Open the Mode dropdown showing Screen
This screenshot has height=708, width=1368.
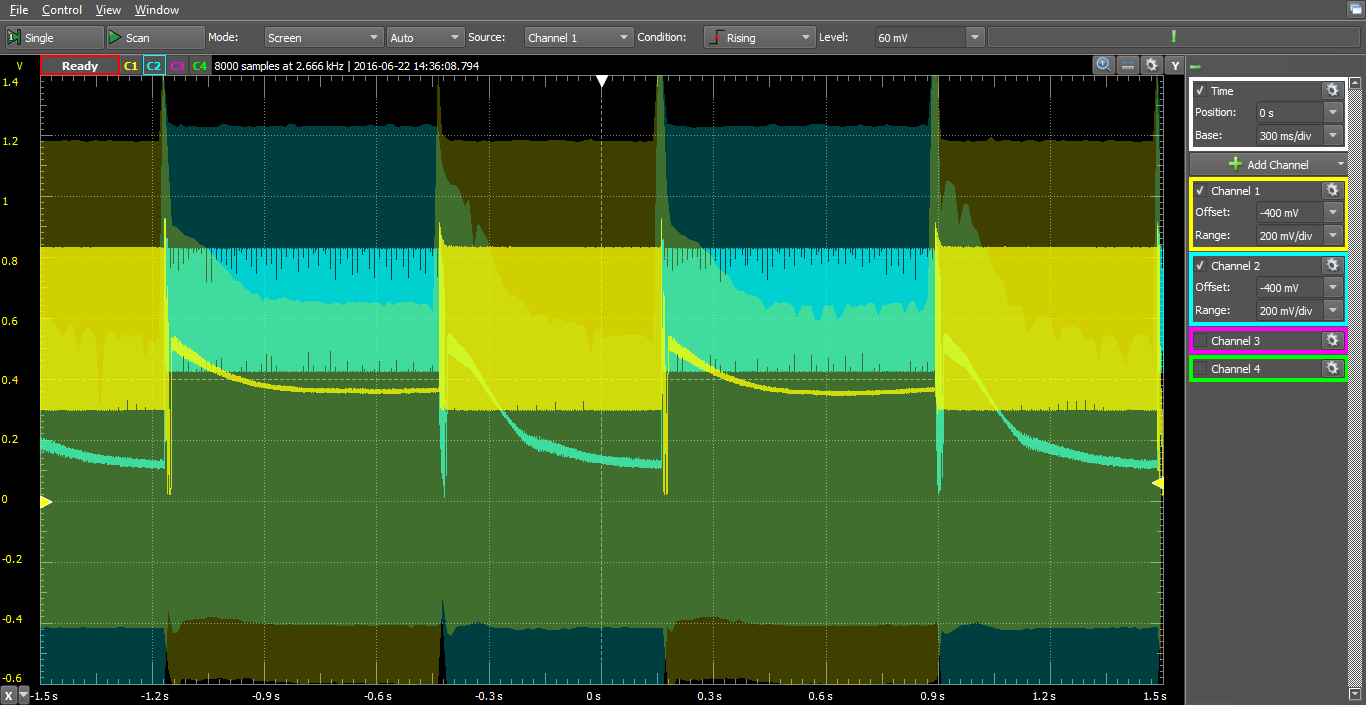coord(323,38)
